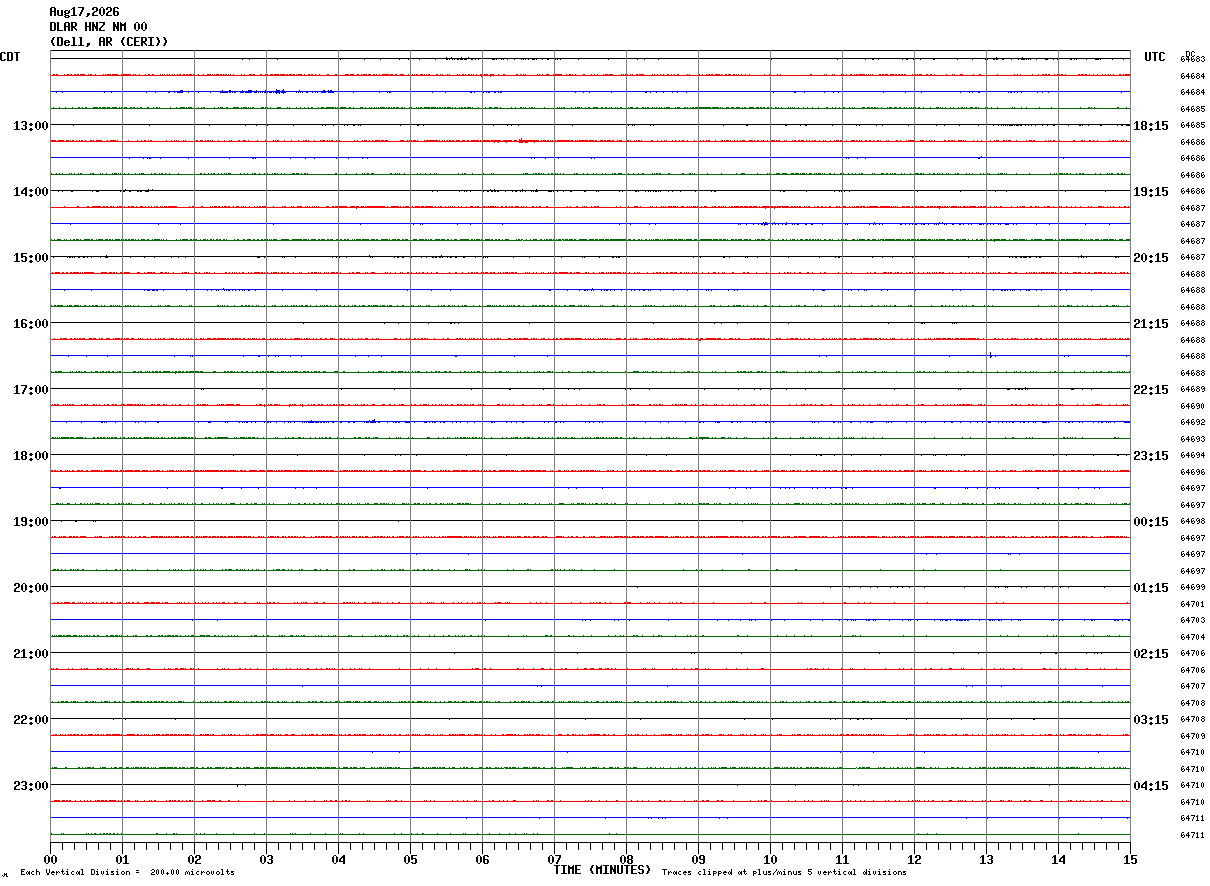This screenshot has height=886, width=1210.
Task: Select minute 07 tick on bottom axis
Action: (x=554, y=859)
